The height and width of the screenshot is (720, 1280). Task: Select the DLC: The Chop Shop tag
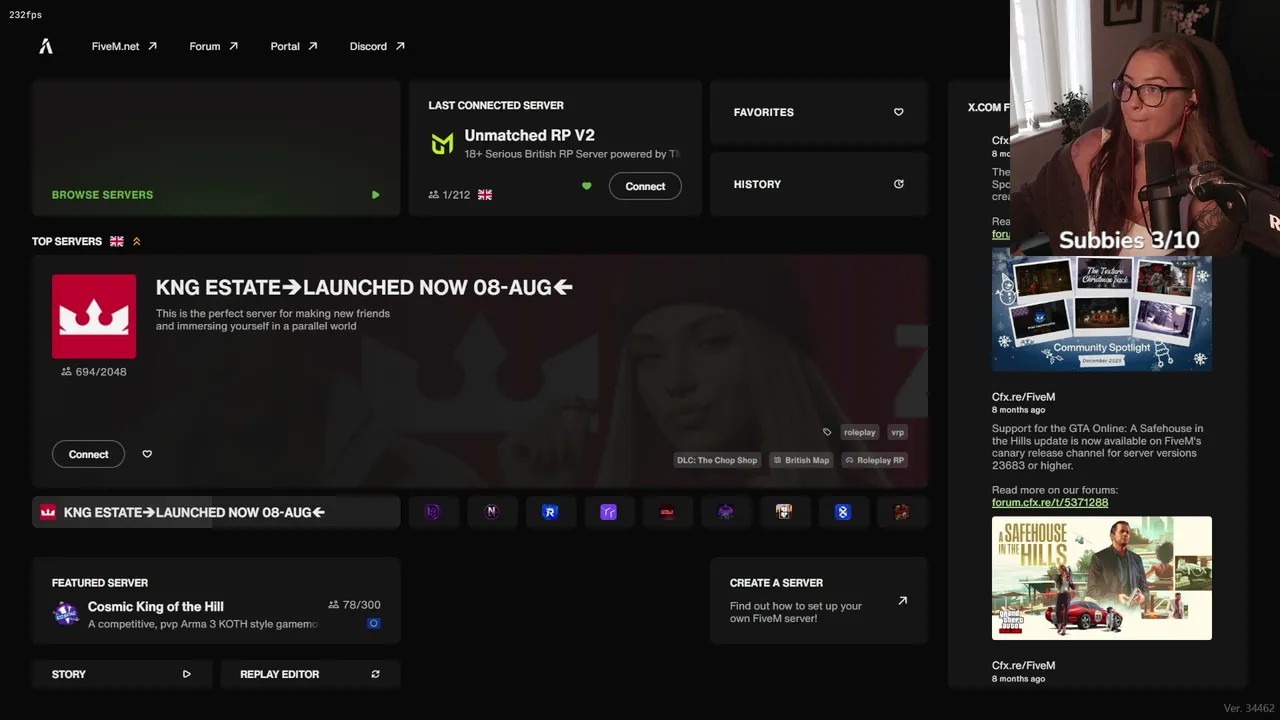(717, 460)
